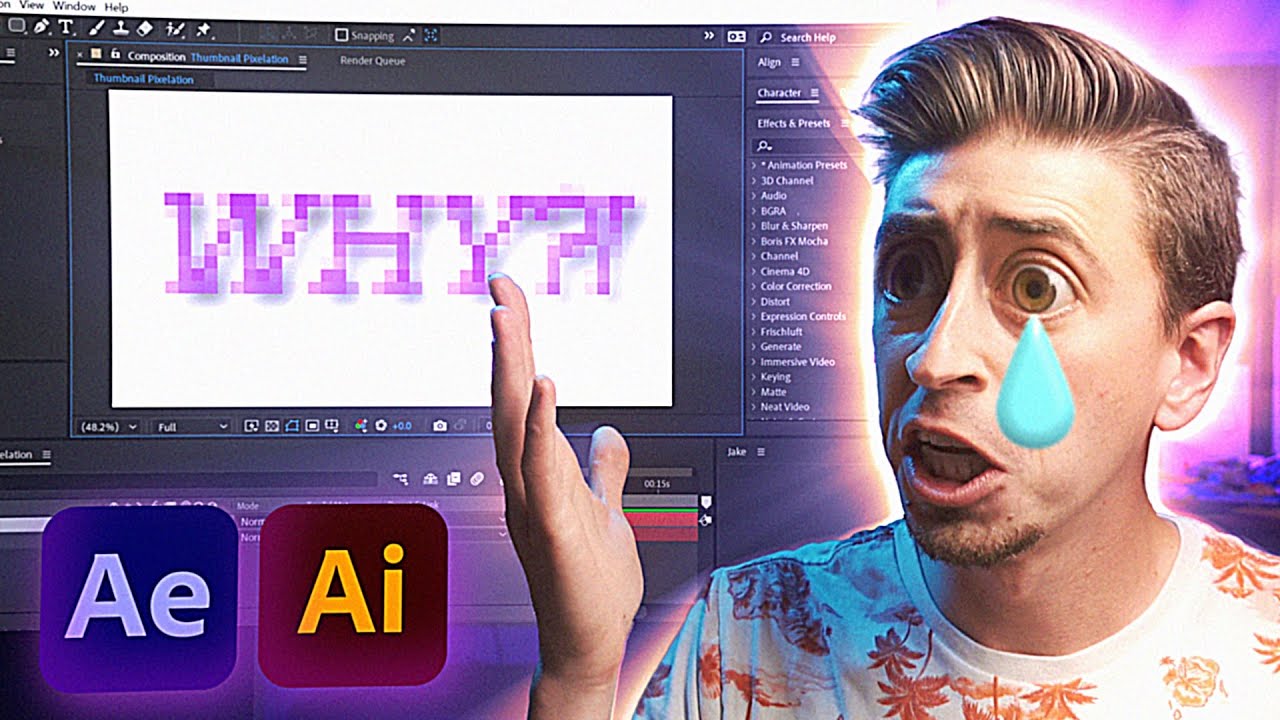The width and height of the screenshot is (1280, 720).
Task: Select the Boris FX Mocha entry
Action: [794, 241]
